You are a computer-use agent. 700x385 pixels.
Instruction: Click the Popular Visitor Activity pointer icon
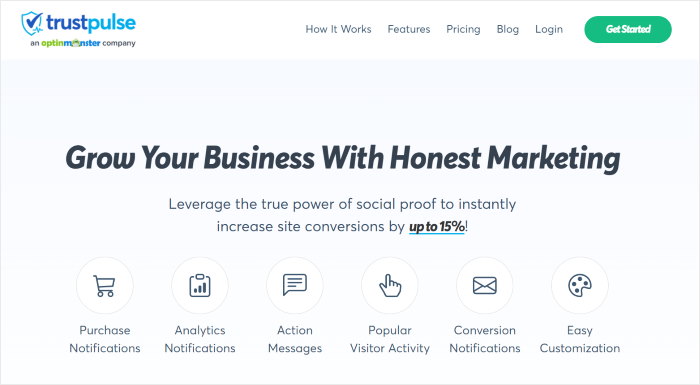click(390, 285)
